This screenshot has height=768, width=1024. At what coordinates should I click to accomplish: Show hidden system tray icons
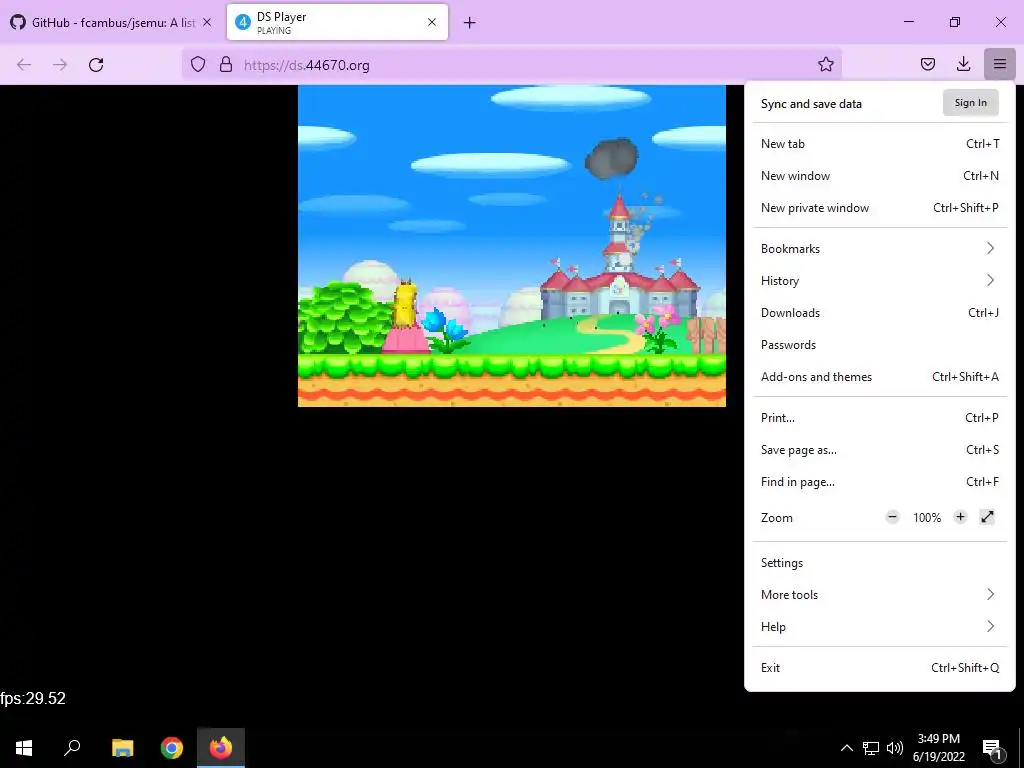pyautogui.click(x=846, y=748)
